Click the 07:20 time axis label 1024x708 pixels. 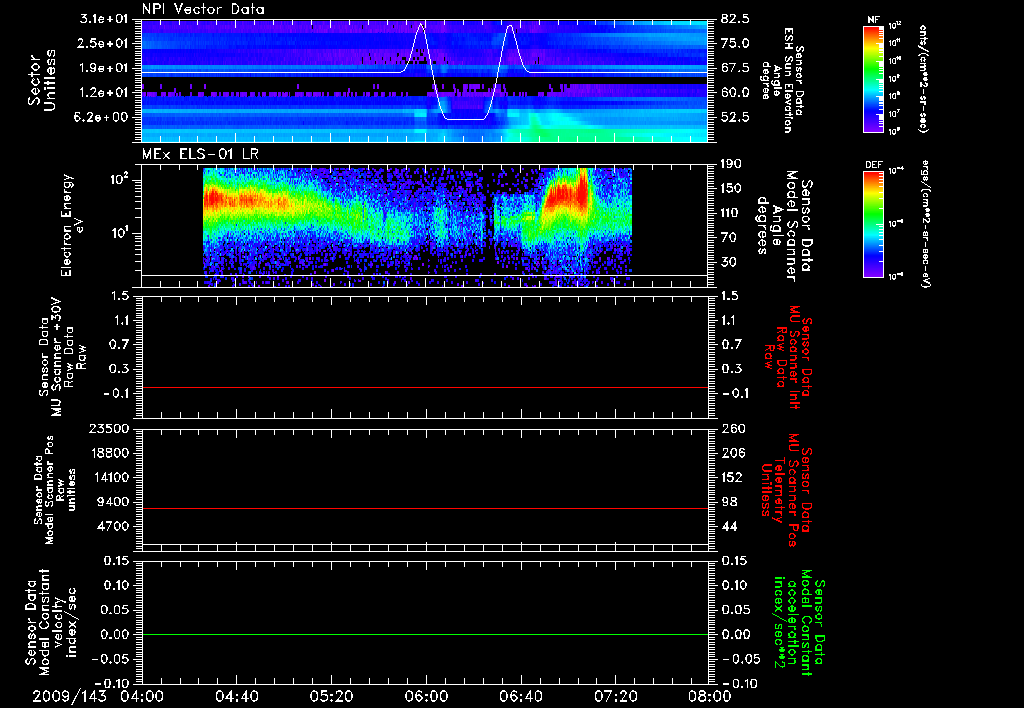(615, 696)
